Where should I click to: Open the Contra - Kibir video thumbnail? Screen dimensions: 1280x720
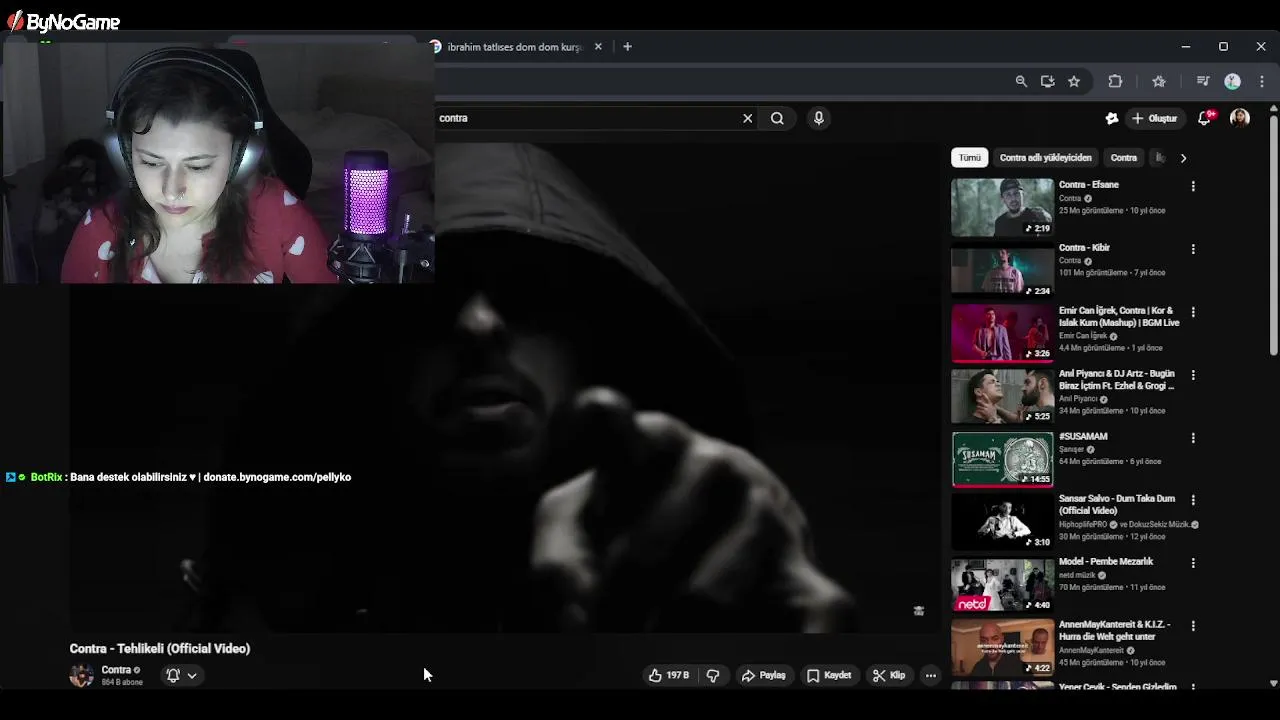pyautogui.click(x=1002, y=270)
